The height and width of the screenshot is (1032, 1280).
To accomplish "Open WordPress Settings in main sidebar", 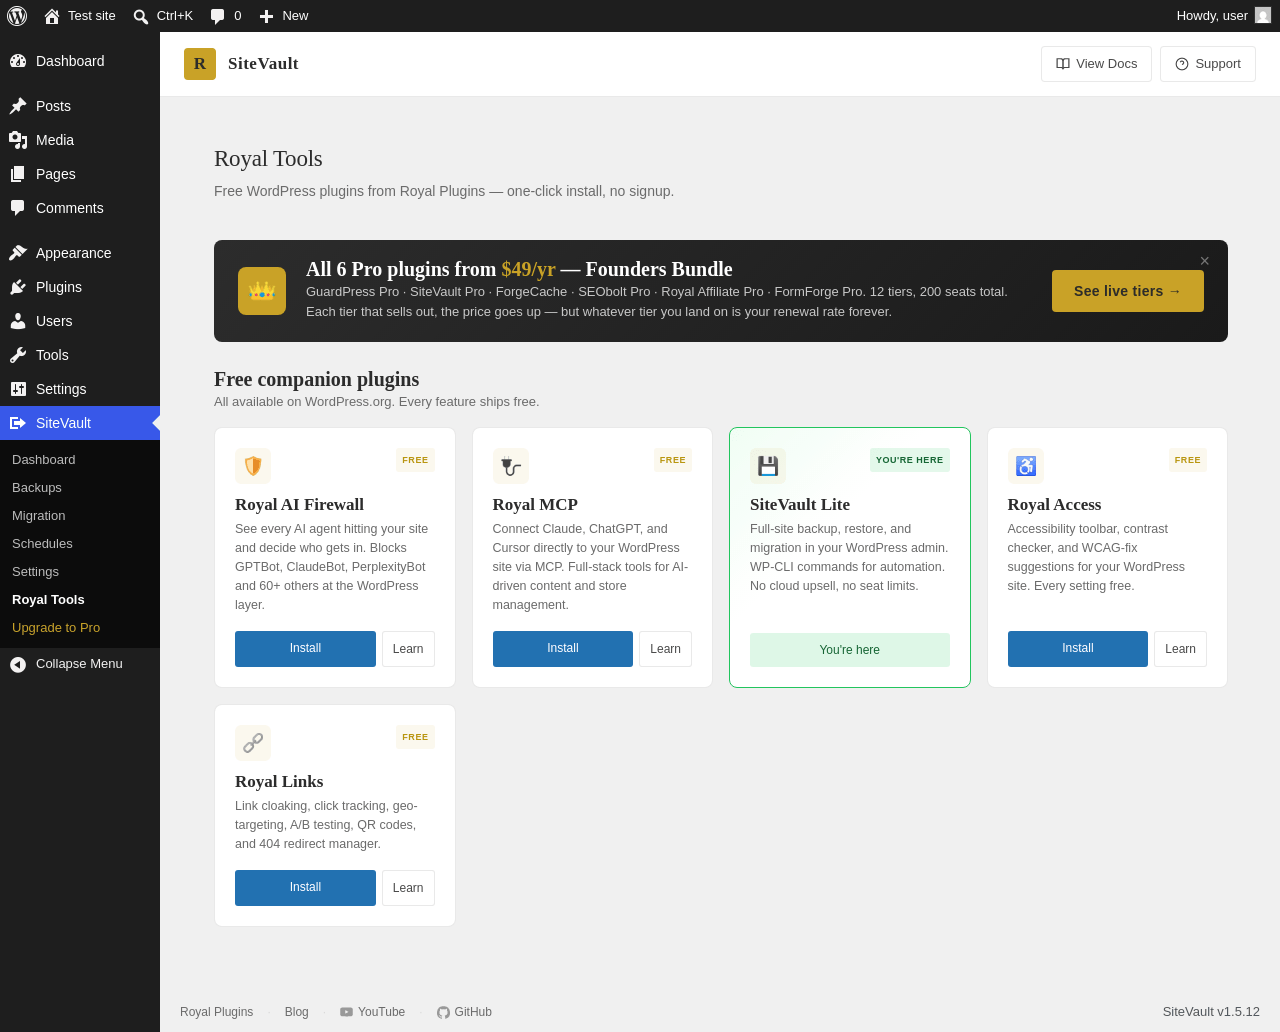I will tap(80, 389).
